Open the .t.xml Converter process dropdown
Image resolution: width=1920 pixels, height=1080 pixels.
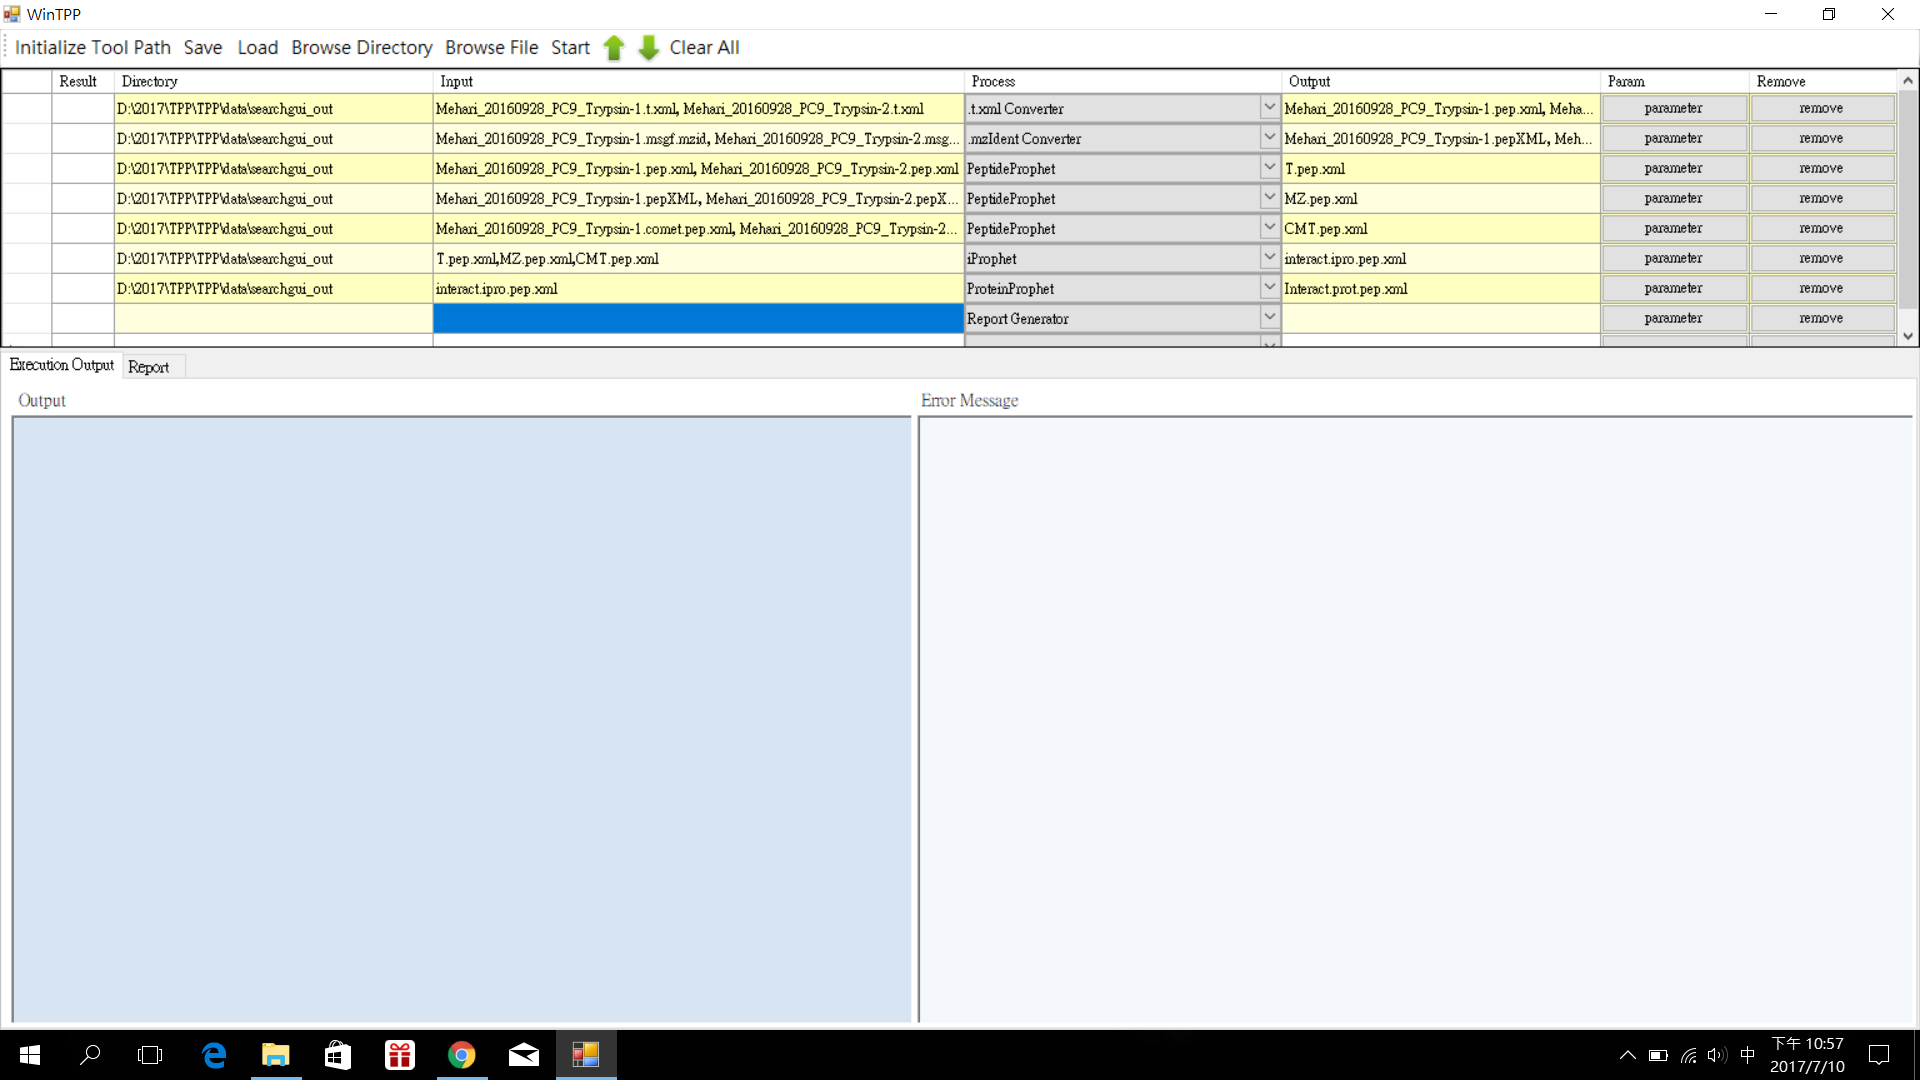point(1269,108)
